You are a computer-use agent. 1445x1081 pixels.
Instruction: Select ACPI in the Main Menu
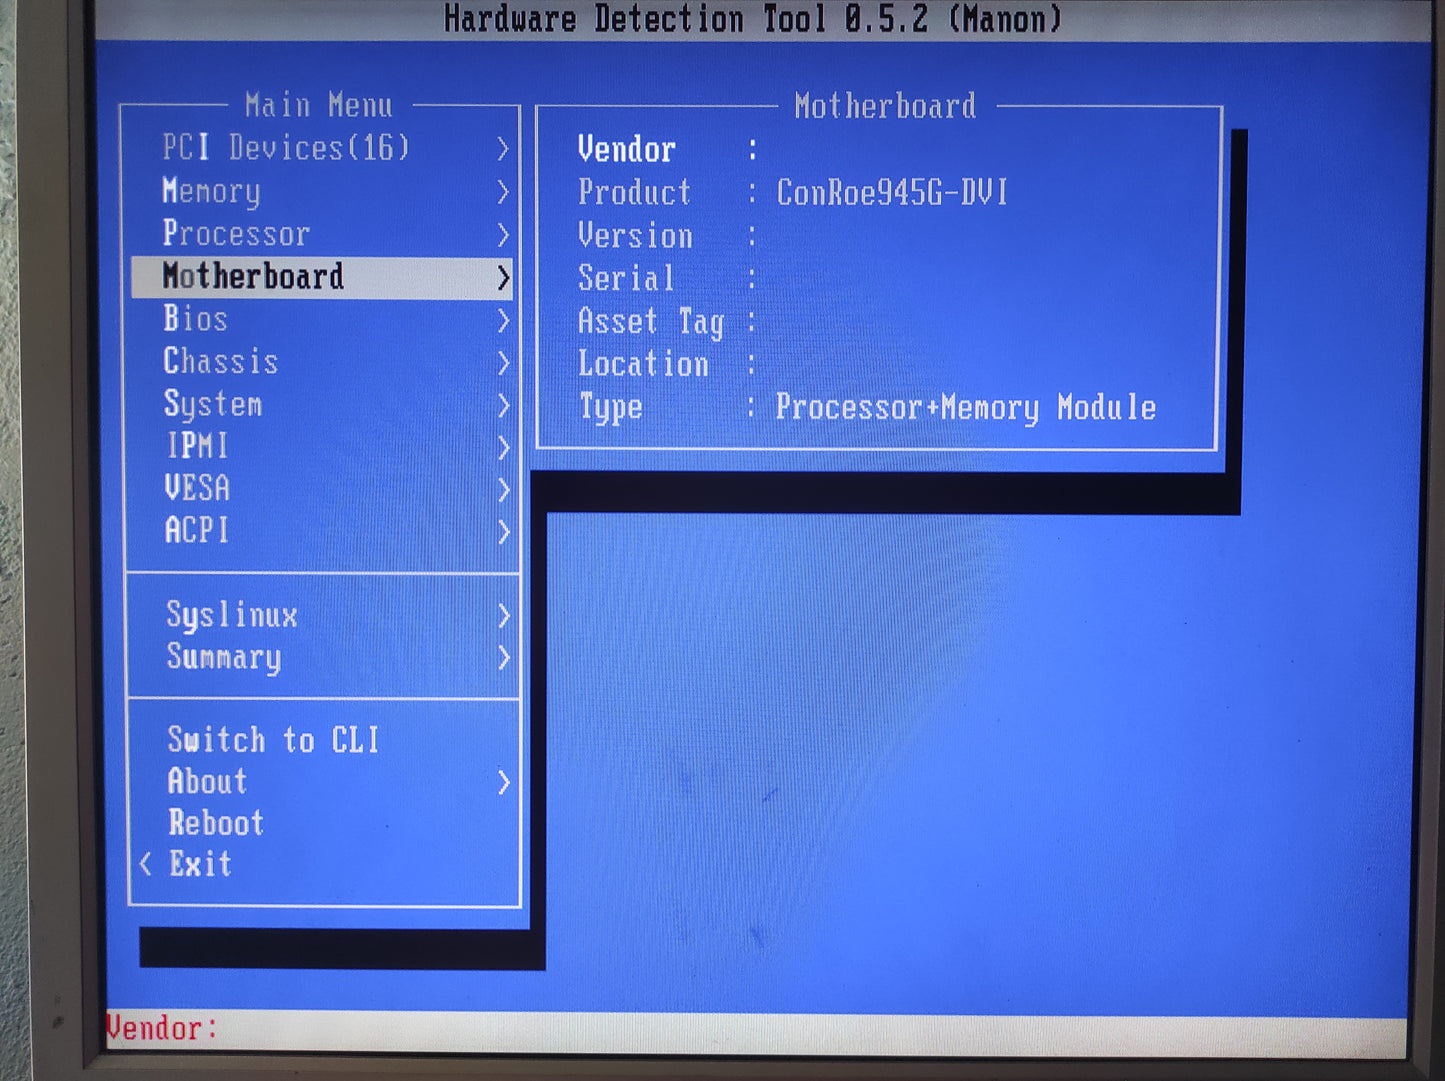click(x=196, y=530)
